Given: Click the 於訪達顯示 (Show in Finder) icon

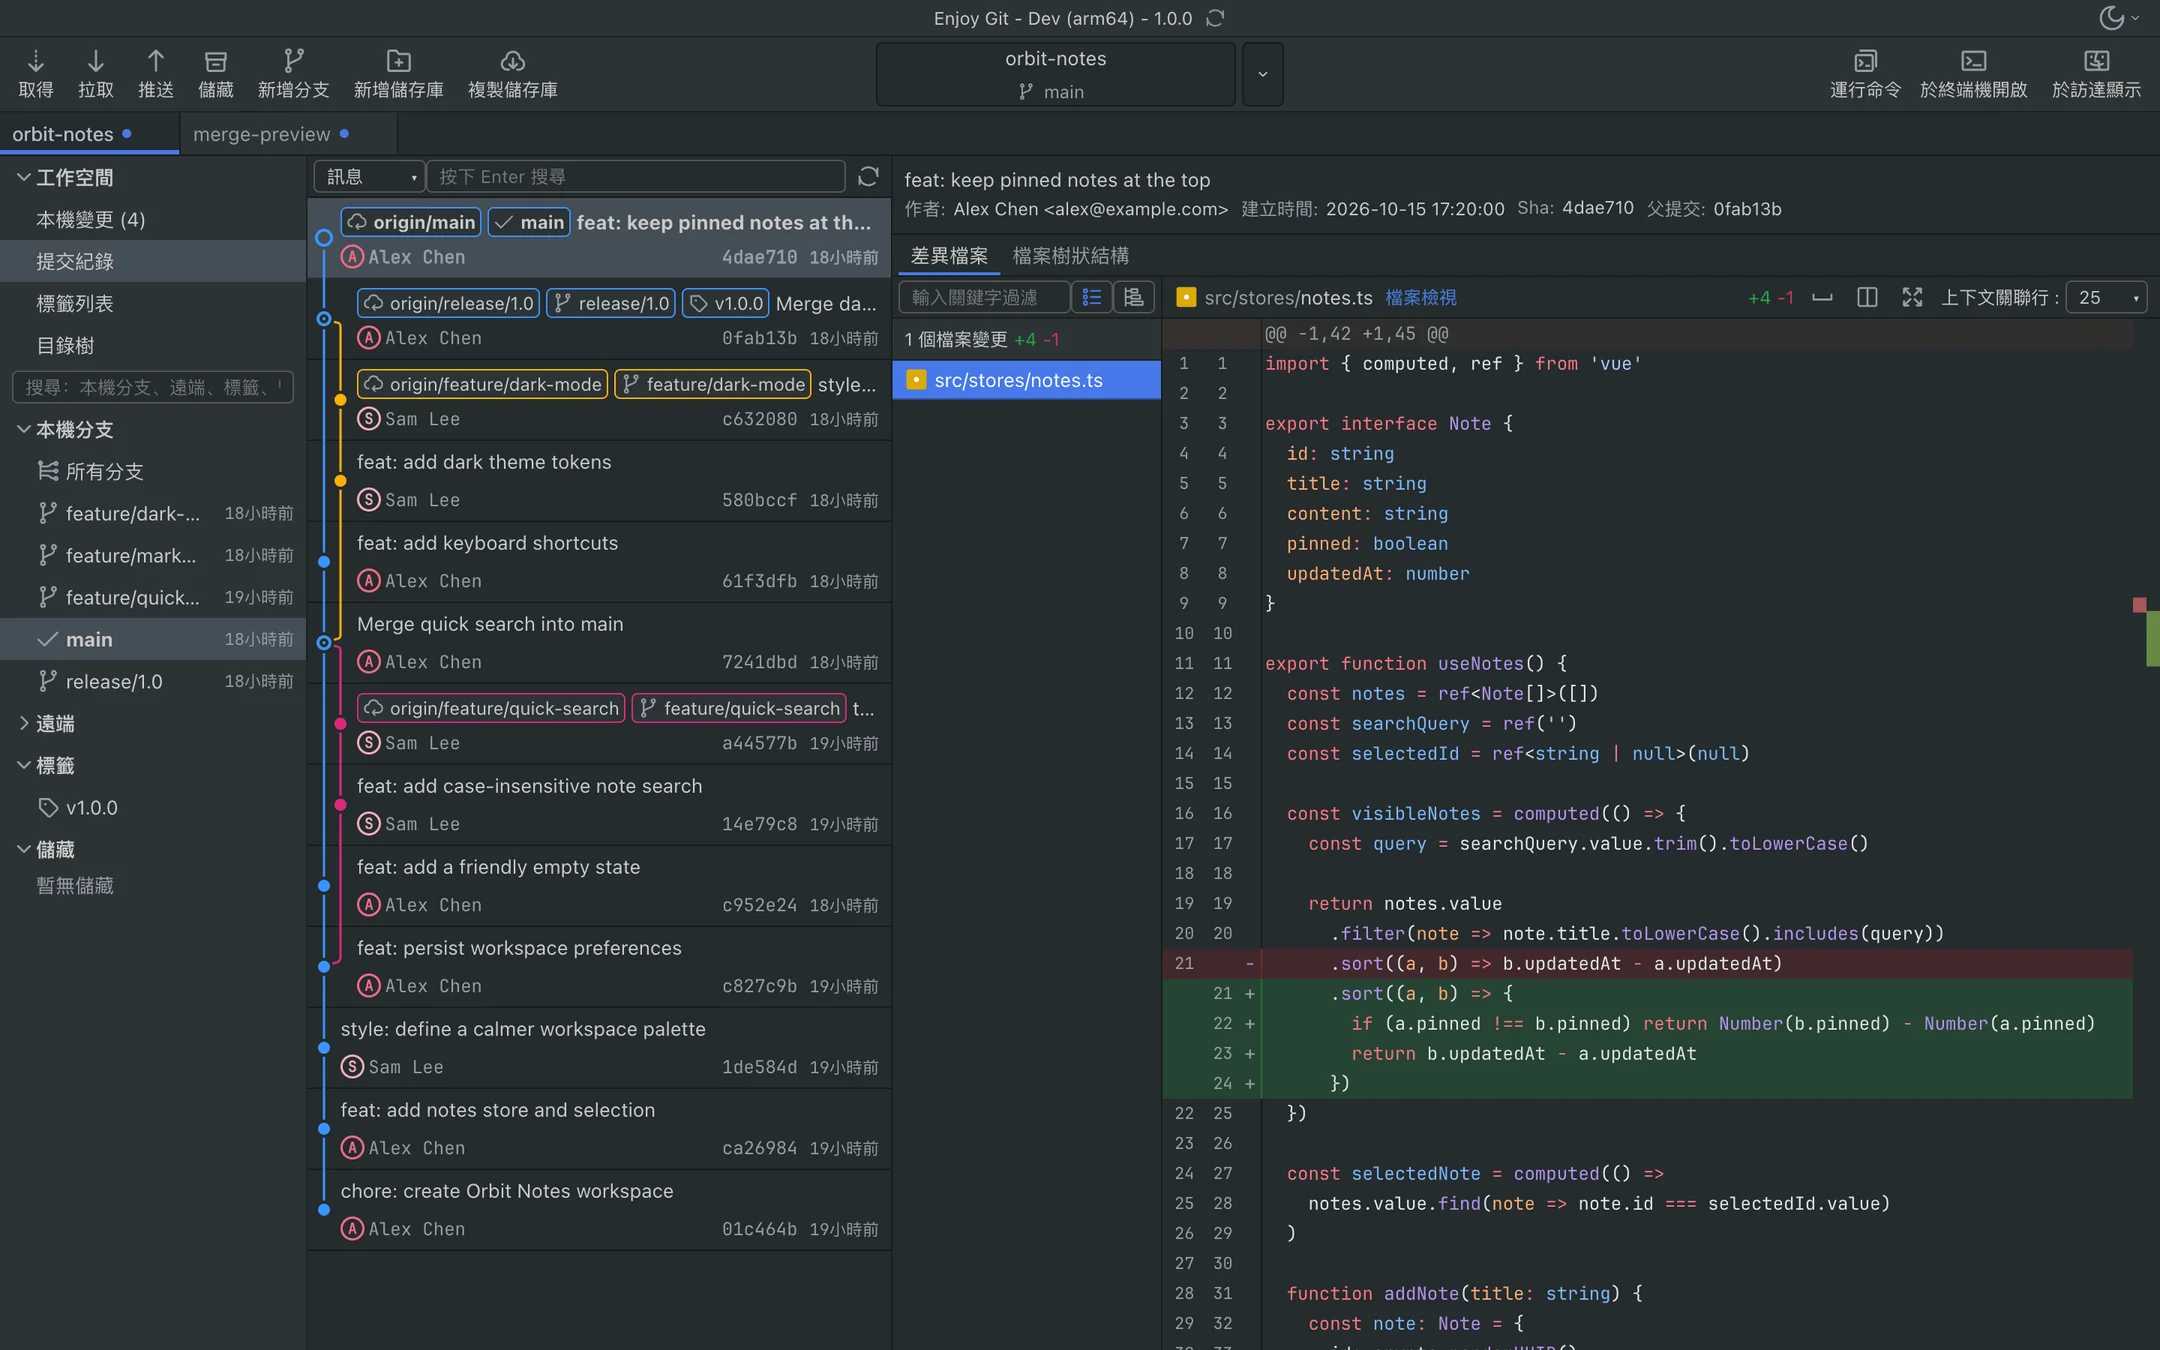Looking at the screenshot, I should (x=2096, y=62).
